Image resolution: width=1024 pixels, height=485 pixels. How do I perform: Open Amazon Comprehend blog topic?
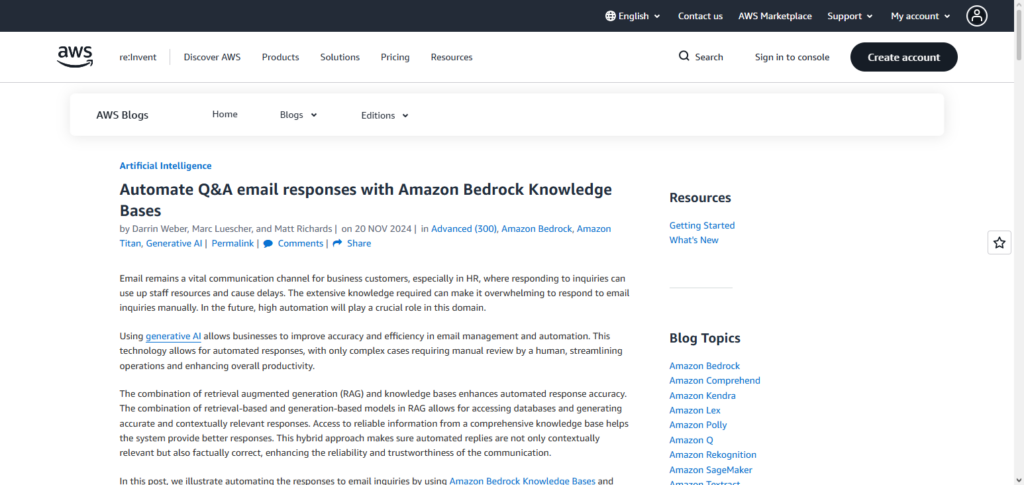pos(714,381)
